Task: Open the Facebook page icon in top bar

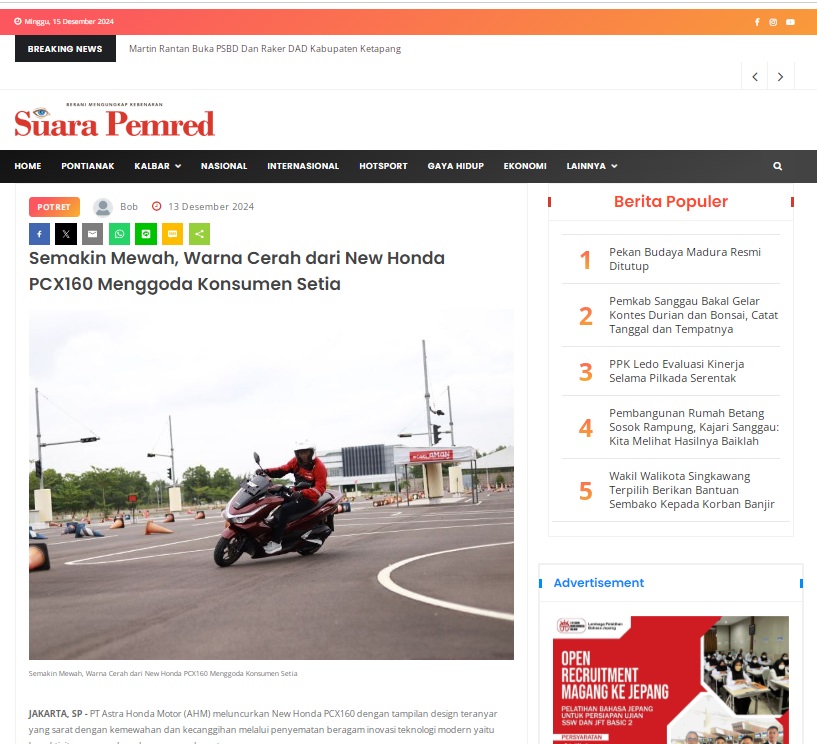Action: coord(757,22)
